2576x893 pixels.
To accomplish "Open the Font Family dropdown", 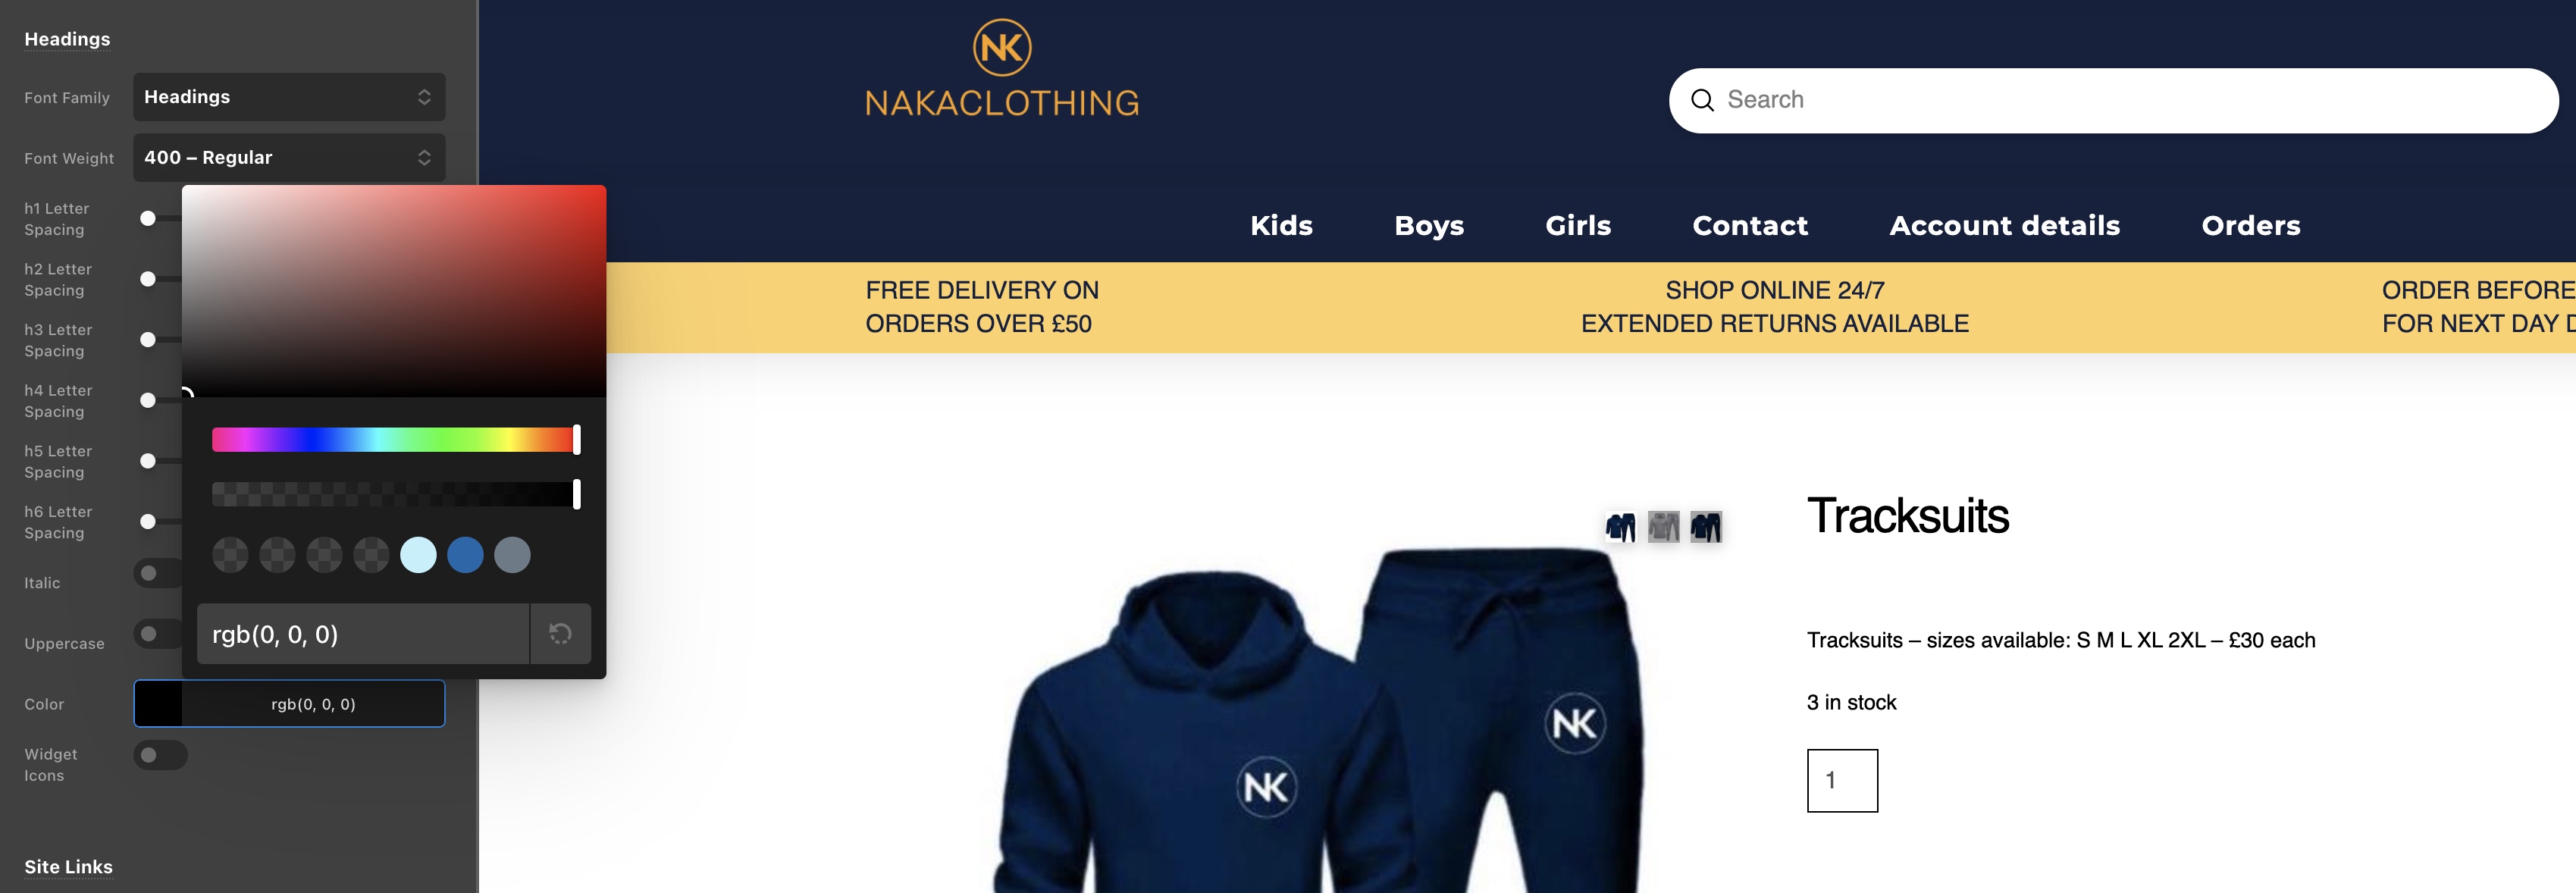I will (289, 97).
